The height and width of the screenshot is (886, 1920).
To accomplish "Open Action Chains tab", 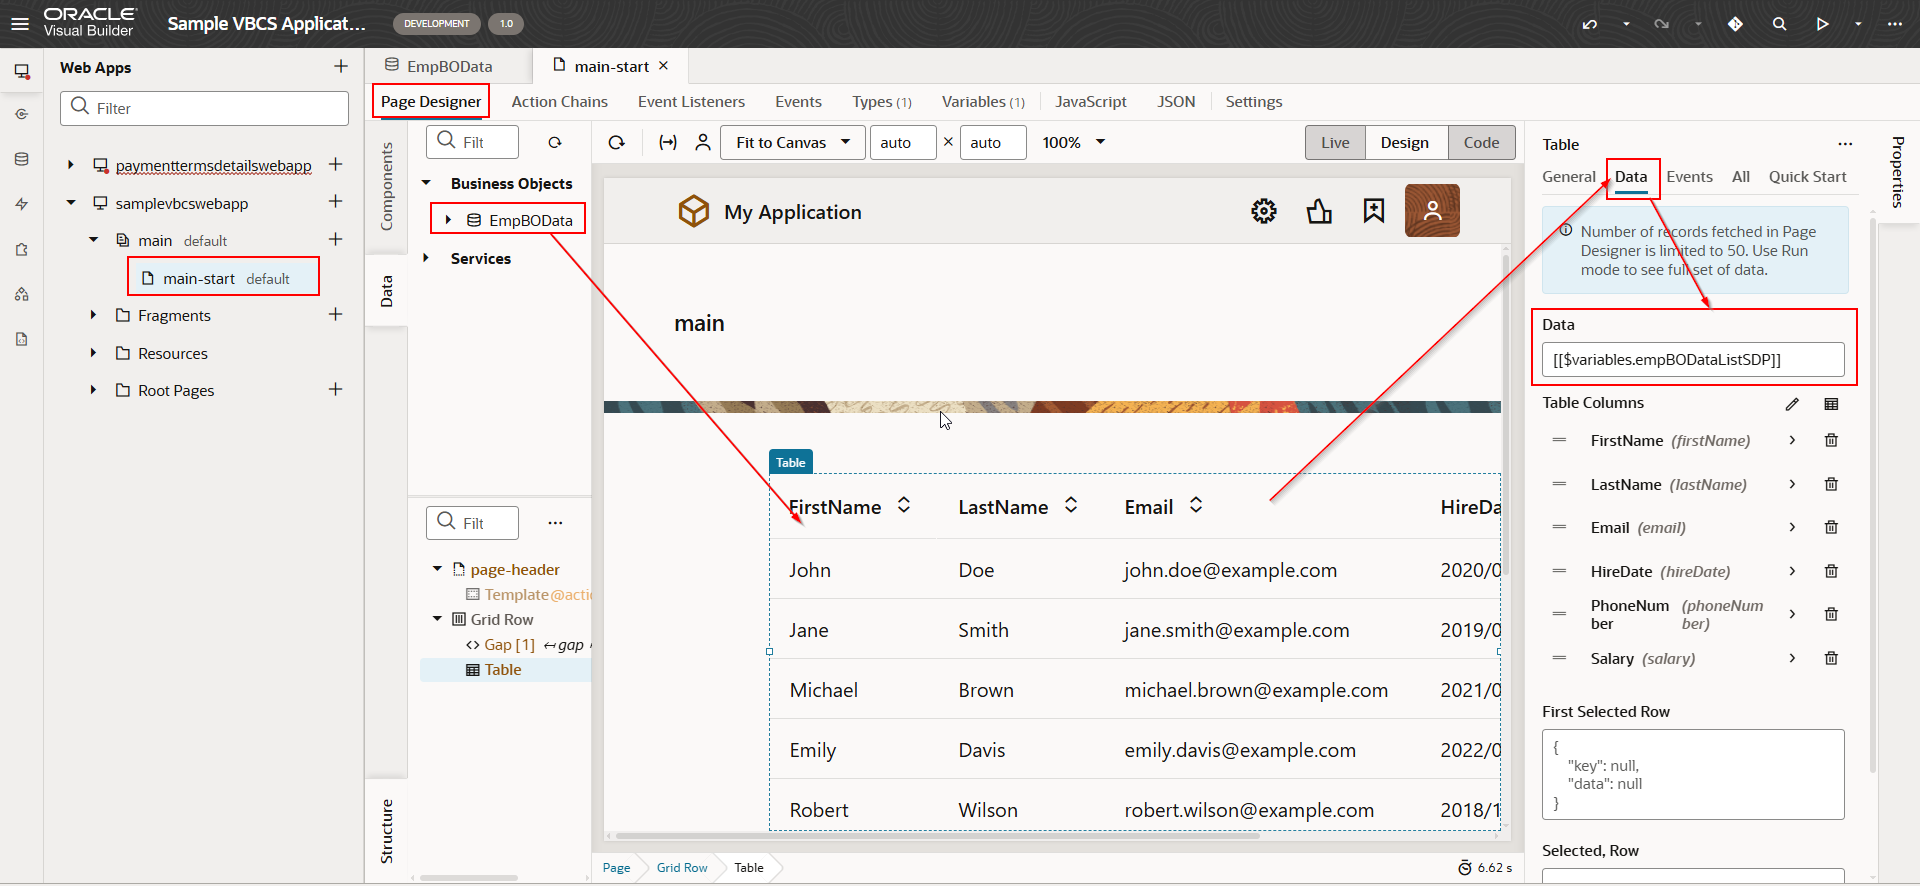I will (x=559, y=102).
